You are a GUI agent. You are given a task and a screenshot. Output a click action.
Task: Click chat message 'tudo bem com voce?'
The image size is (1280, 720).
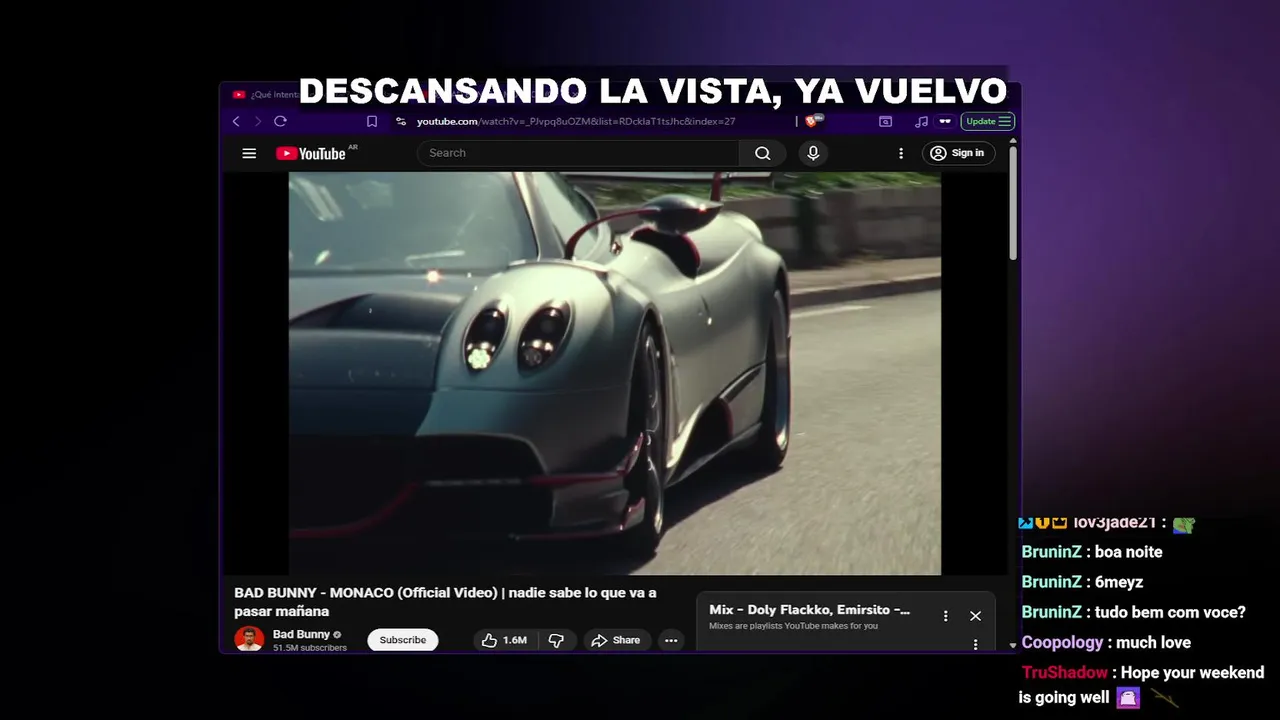[1170, 612]
